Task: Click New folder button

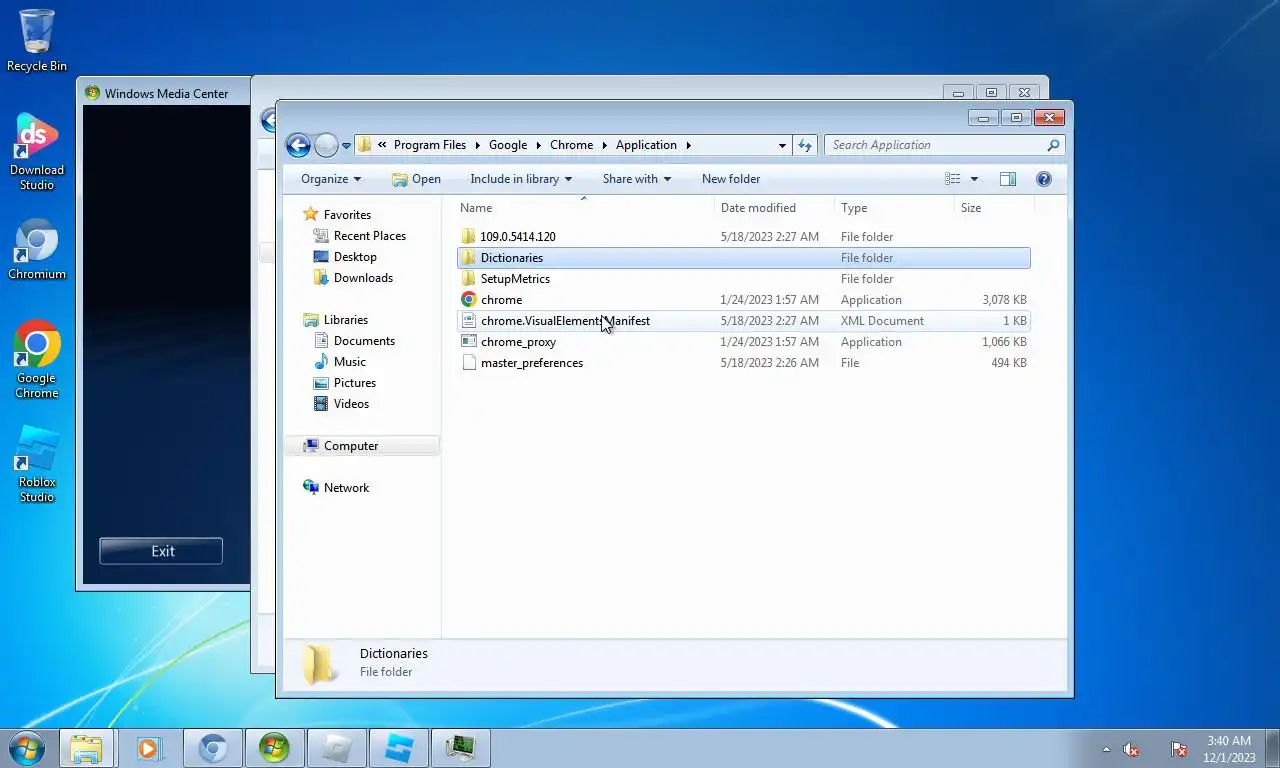Action: tap(731, 179)
